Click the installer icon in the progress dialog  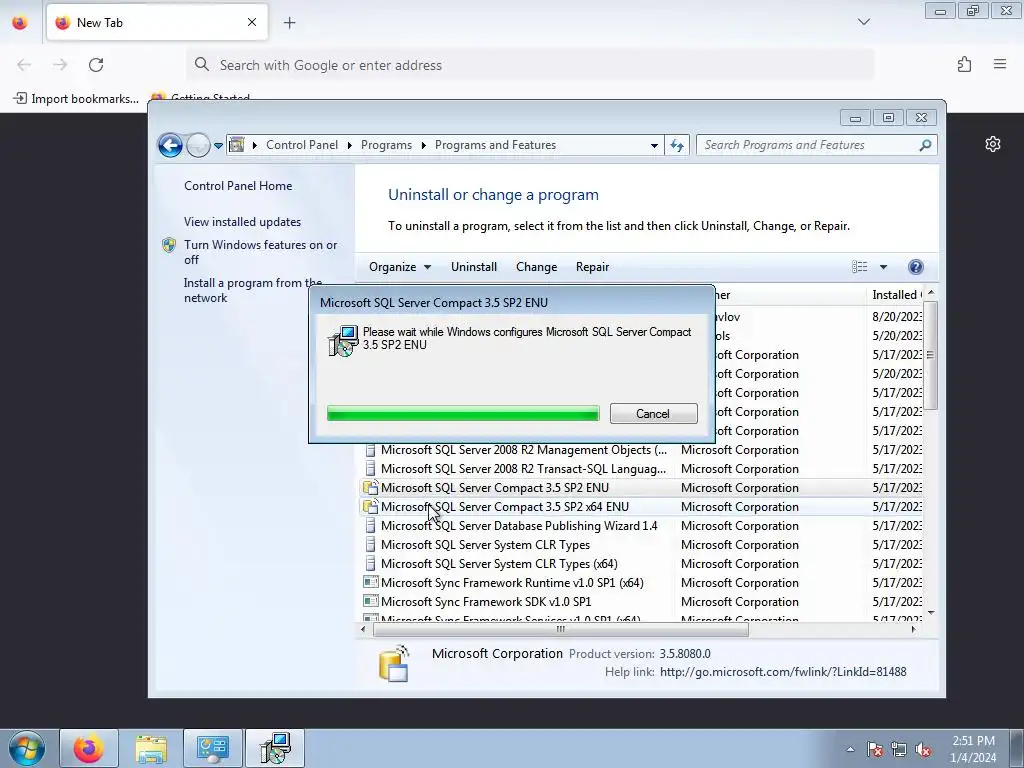click(x=343, y=341)
